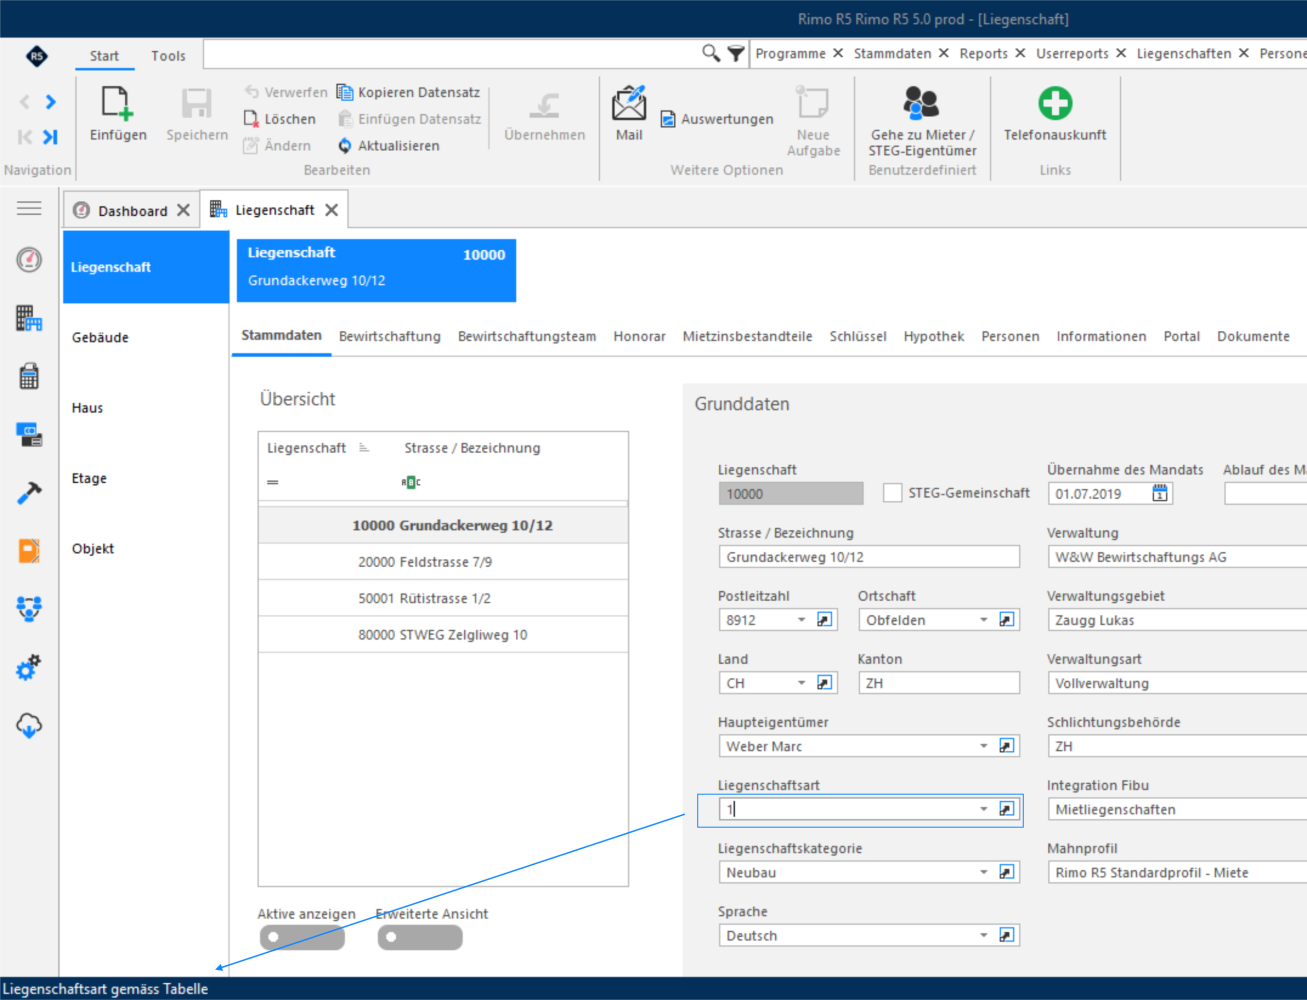Click the Telefonauskunft green plus icon
This screenshot has width=1307, height=1000.
1055,103
